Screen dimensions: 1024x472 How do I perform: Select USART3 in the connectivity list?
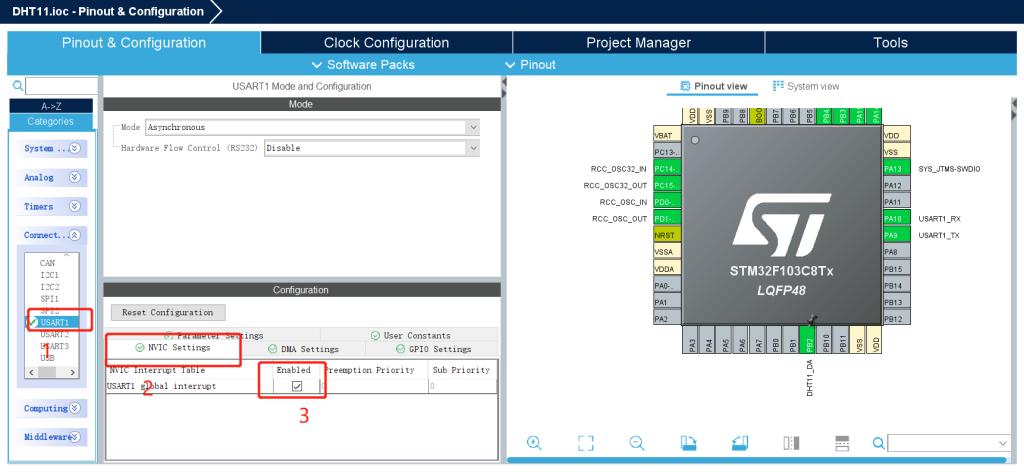click(54, 346)
